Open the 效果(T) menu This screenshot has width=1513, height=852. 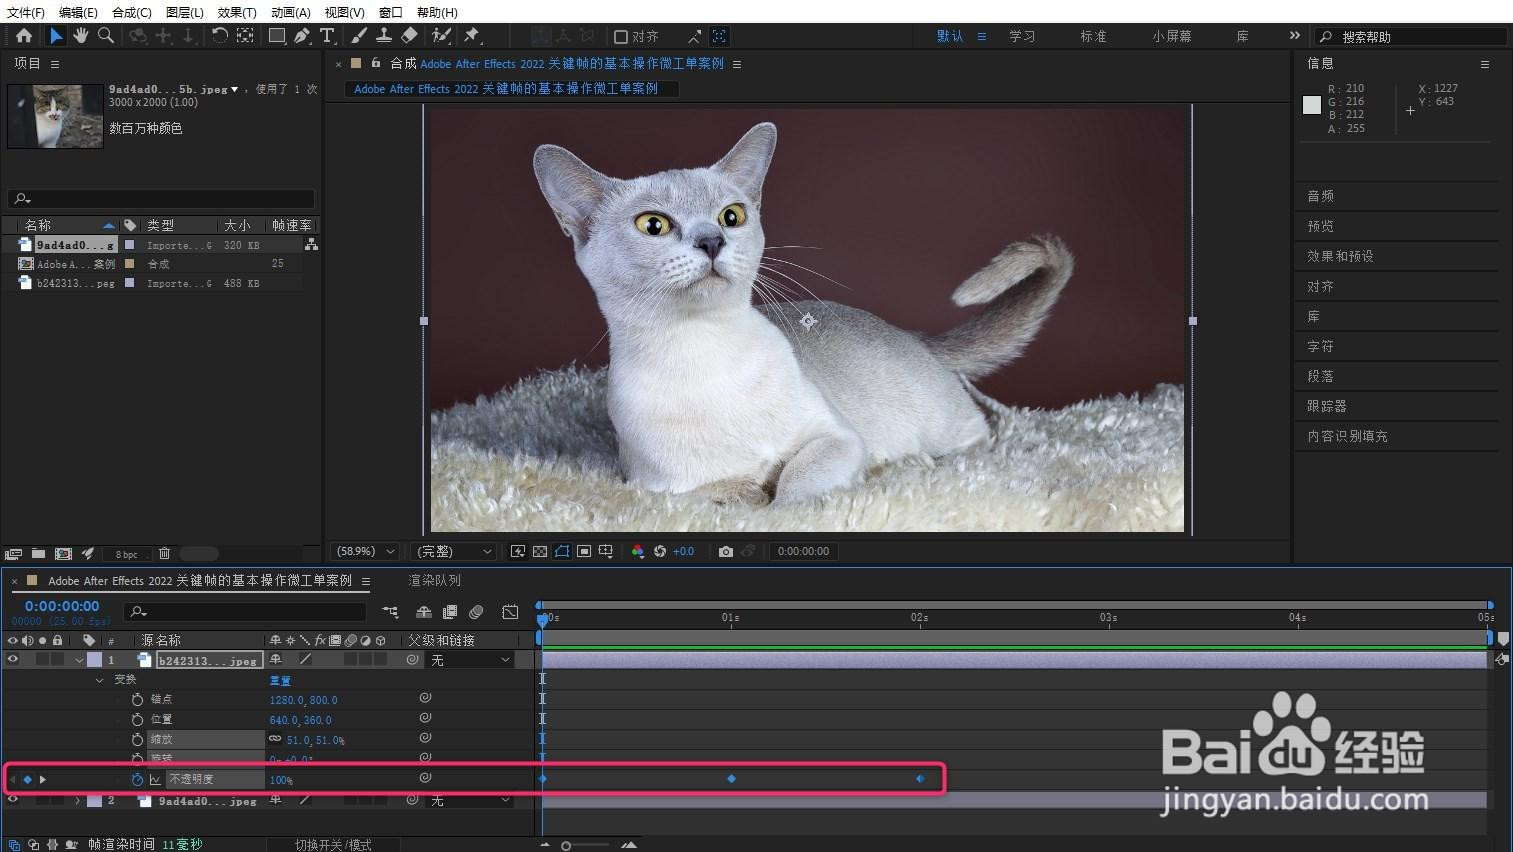click(x=237, y=12)
